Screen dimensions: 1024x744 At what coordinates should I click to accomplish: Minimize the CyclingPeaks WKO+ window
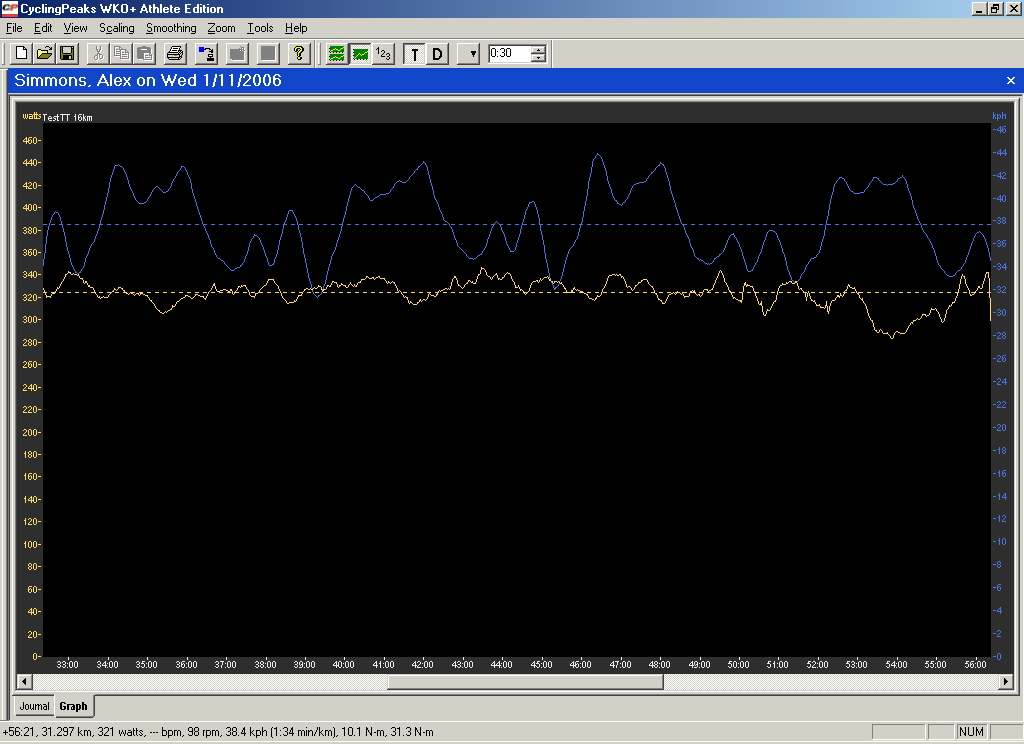pos(979,8)
